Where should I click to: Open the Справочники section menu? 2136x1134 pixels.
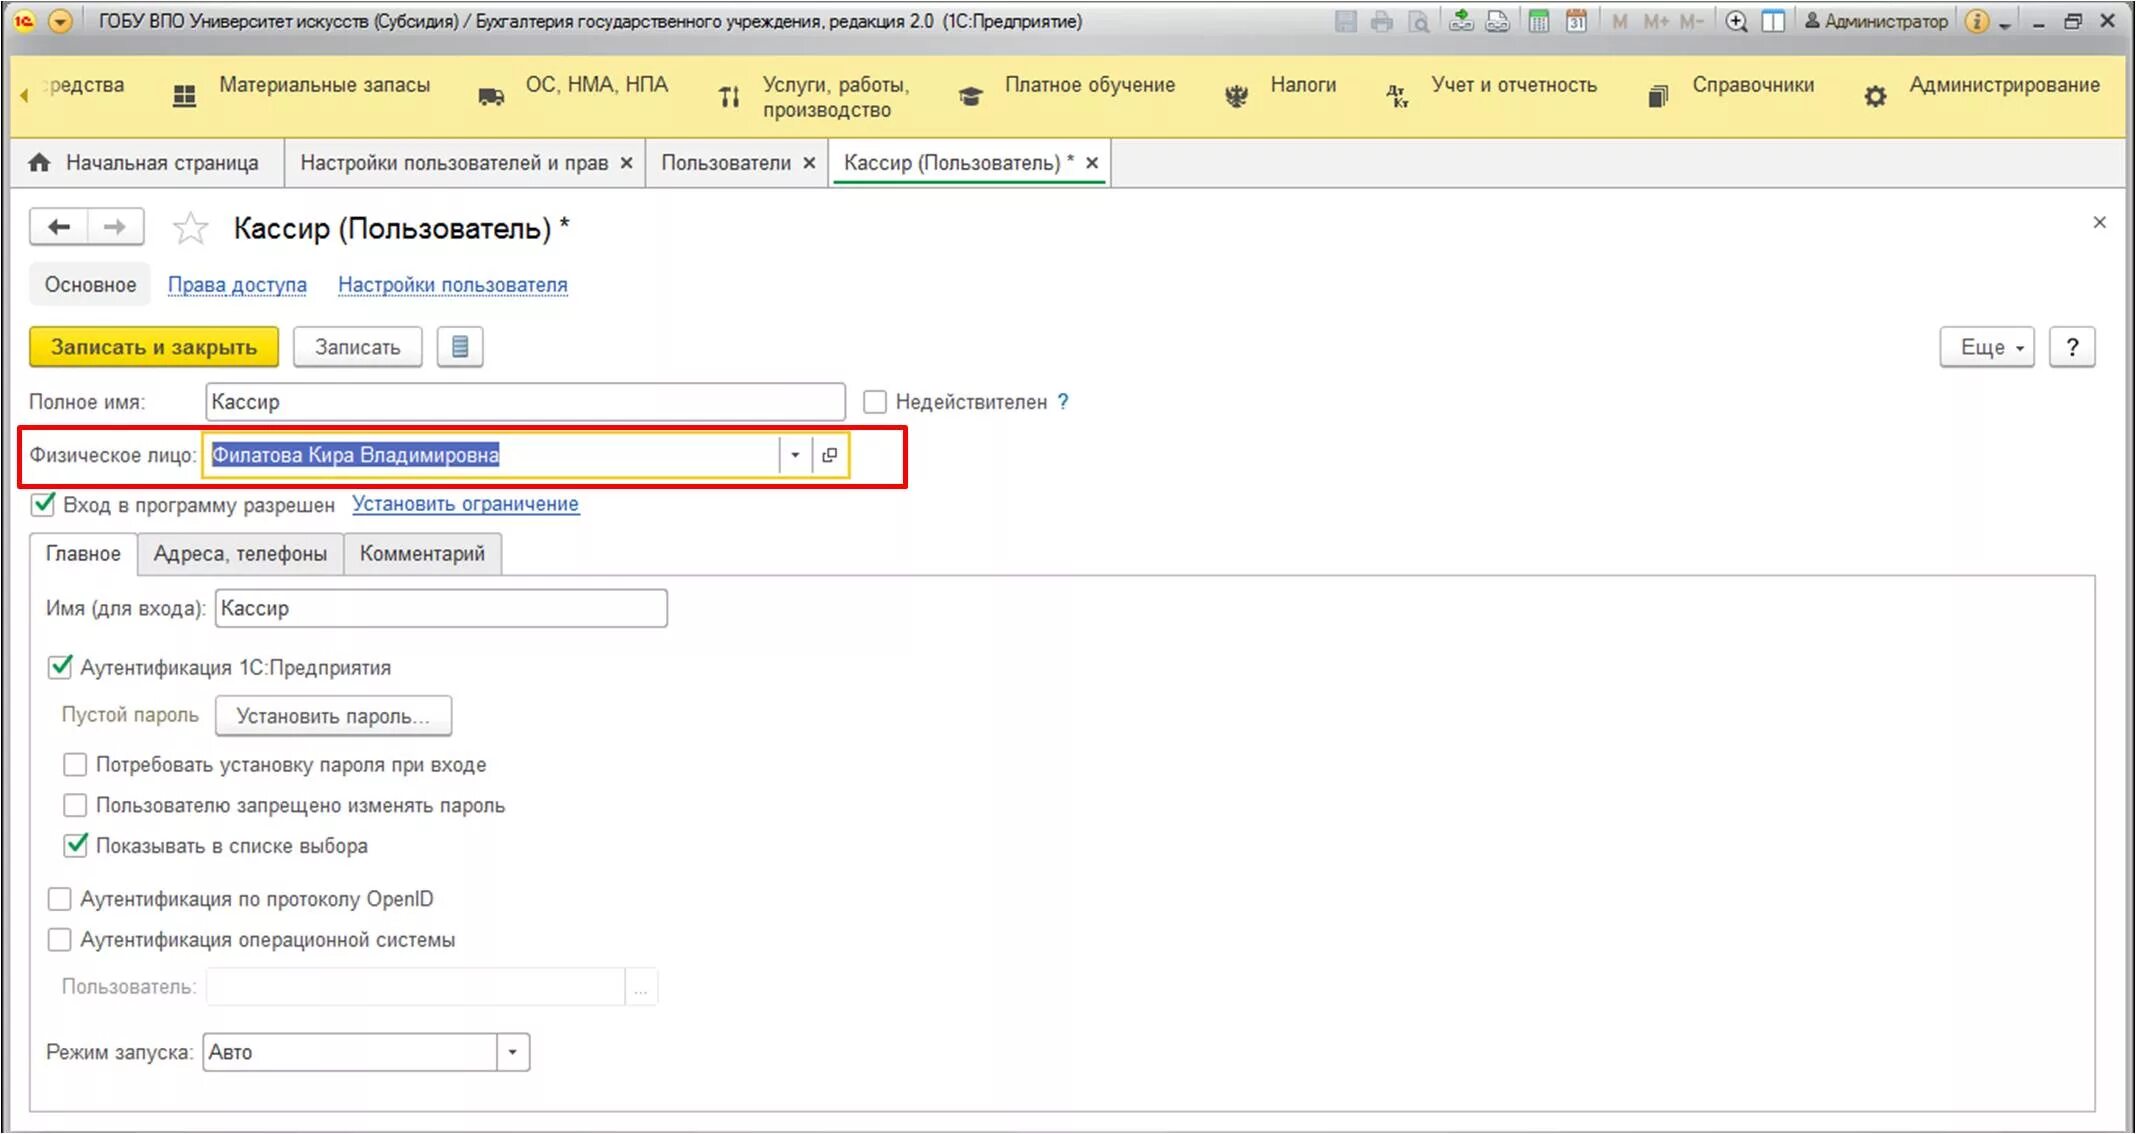tap(1752, 85)
